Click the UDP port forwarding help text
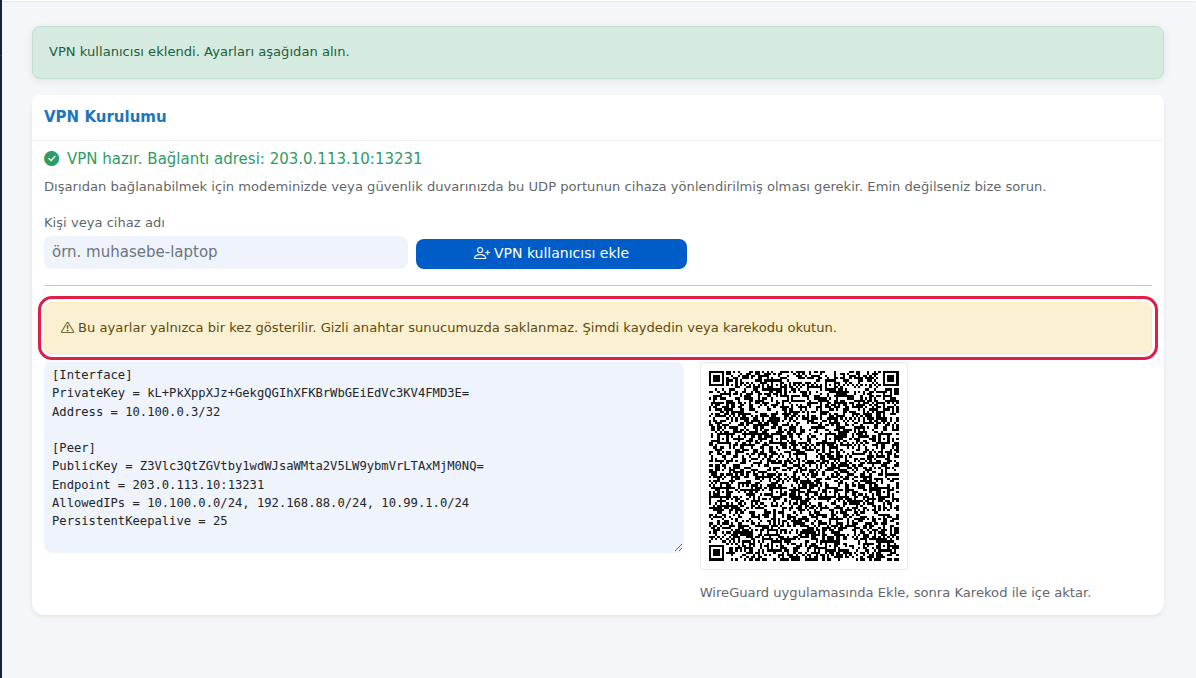This screenshot has height=678, width=1196. click(545, 187)
